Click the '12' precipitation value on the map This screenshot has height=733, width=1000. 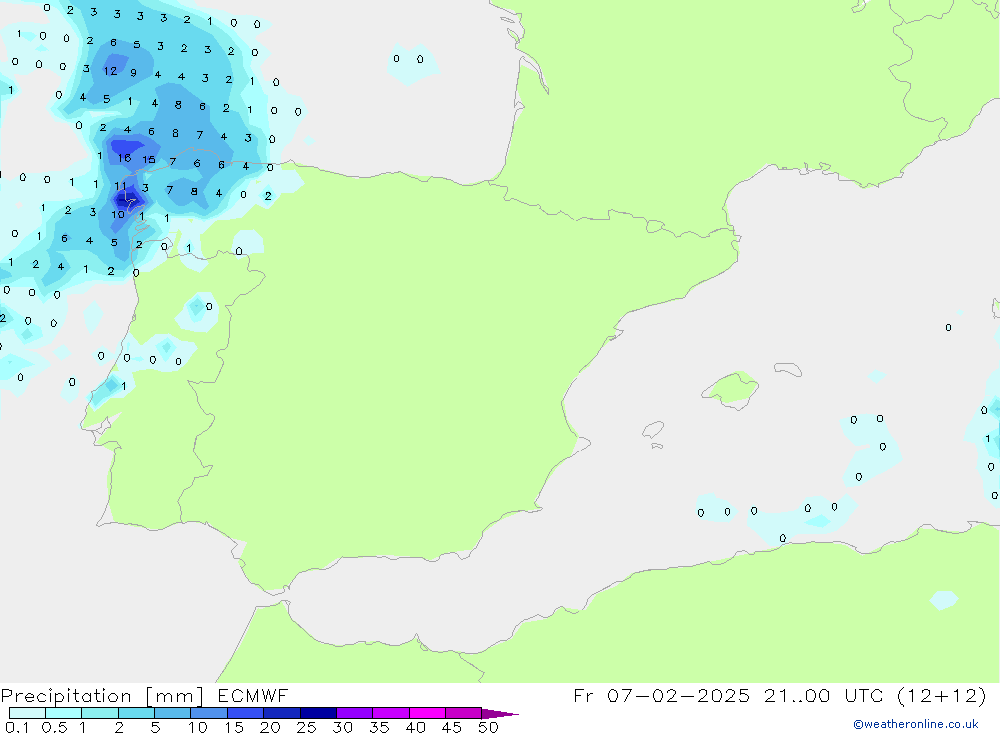[110, 71]
